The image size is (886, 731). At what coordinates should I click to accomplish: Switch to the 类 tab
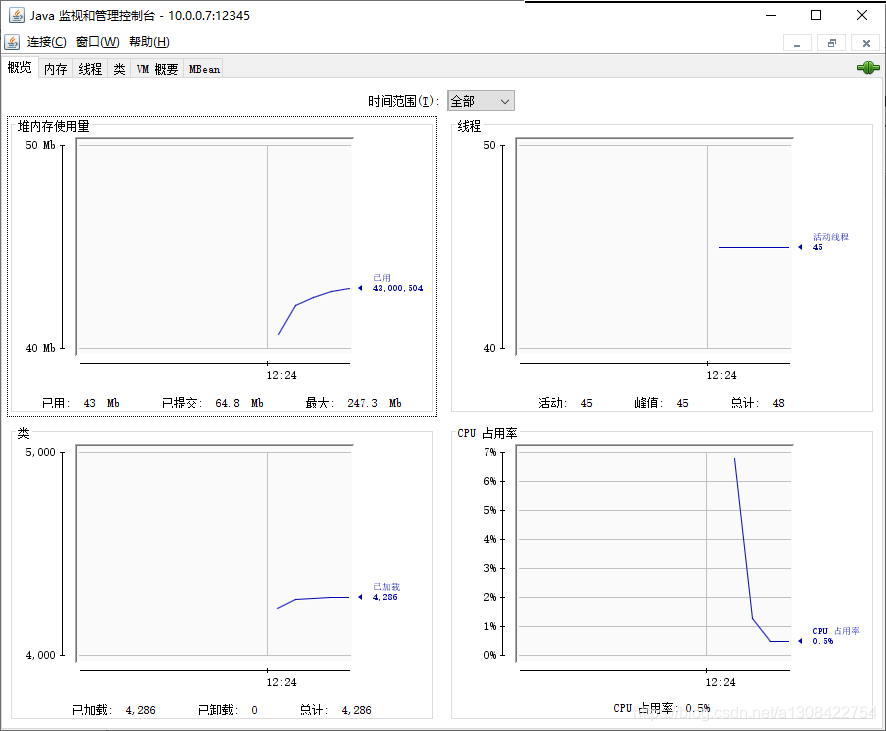[119, 68]
